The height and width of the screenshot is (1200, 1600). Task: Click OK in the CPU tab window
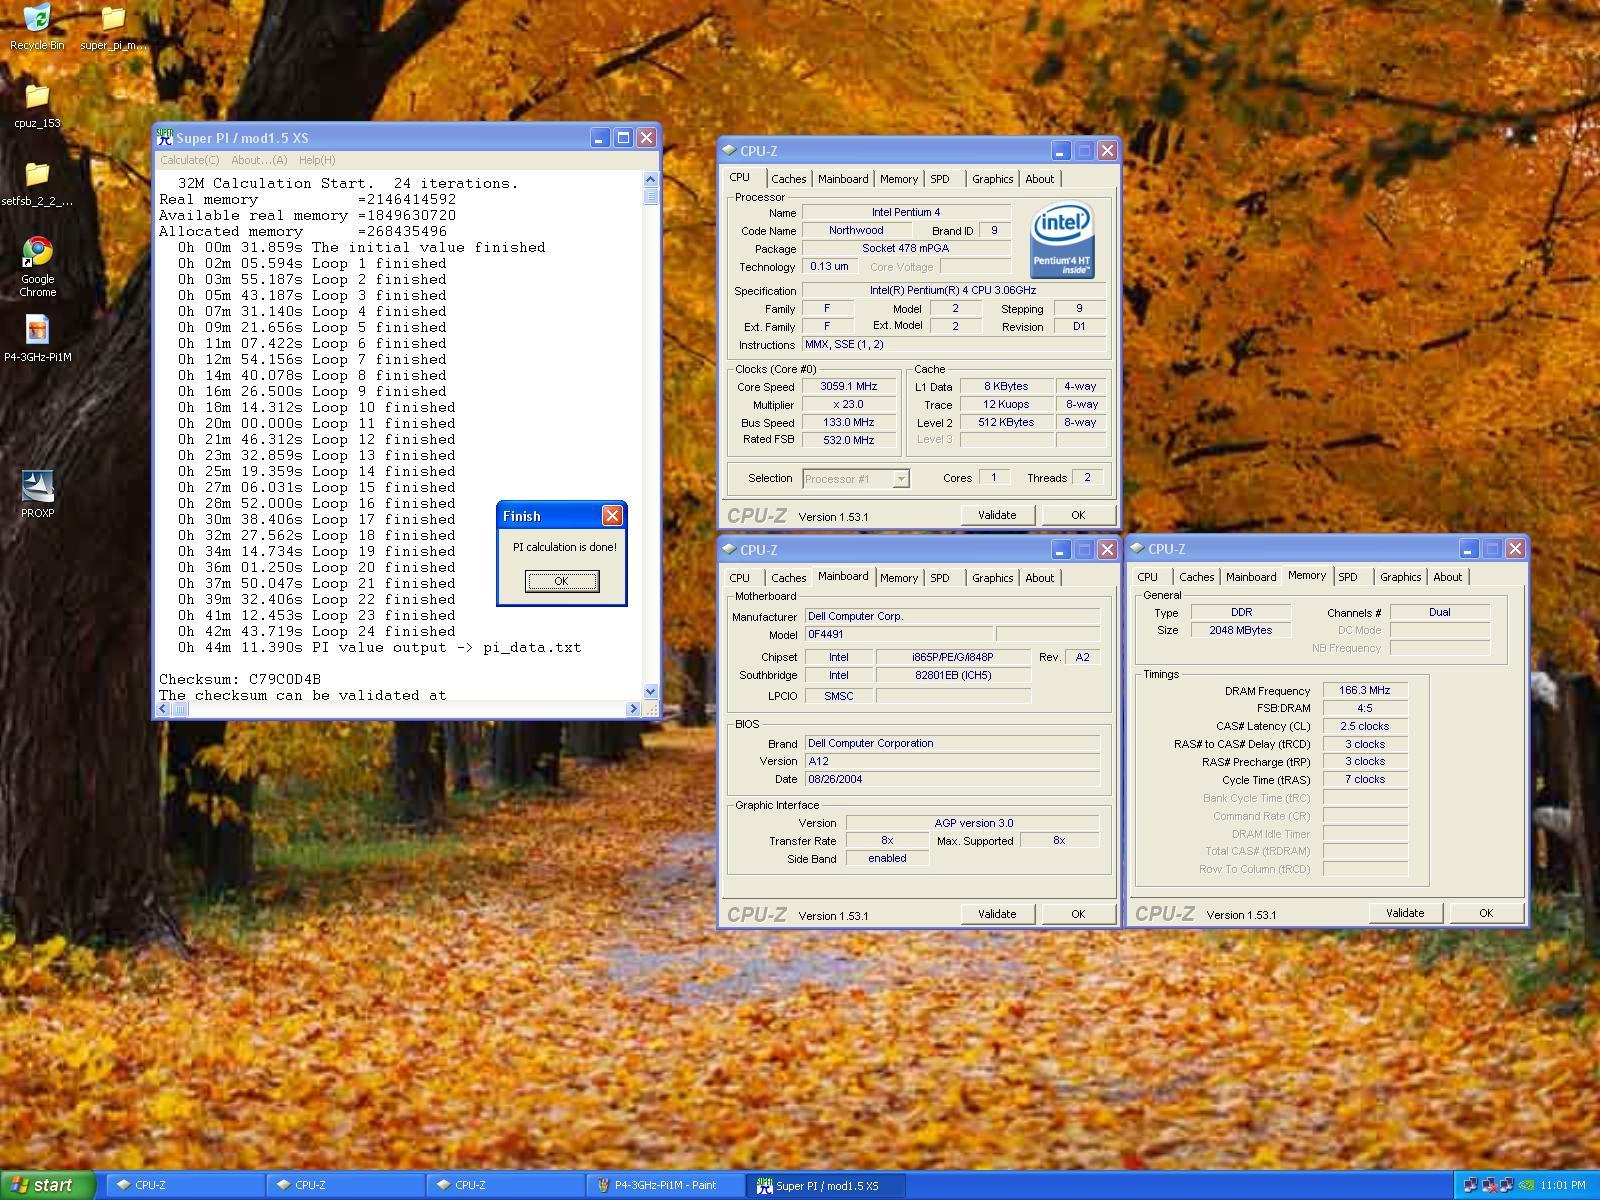[1078, 515]
